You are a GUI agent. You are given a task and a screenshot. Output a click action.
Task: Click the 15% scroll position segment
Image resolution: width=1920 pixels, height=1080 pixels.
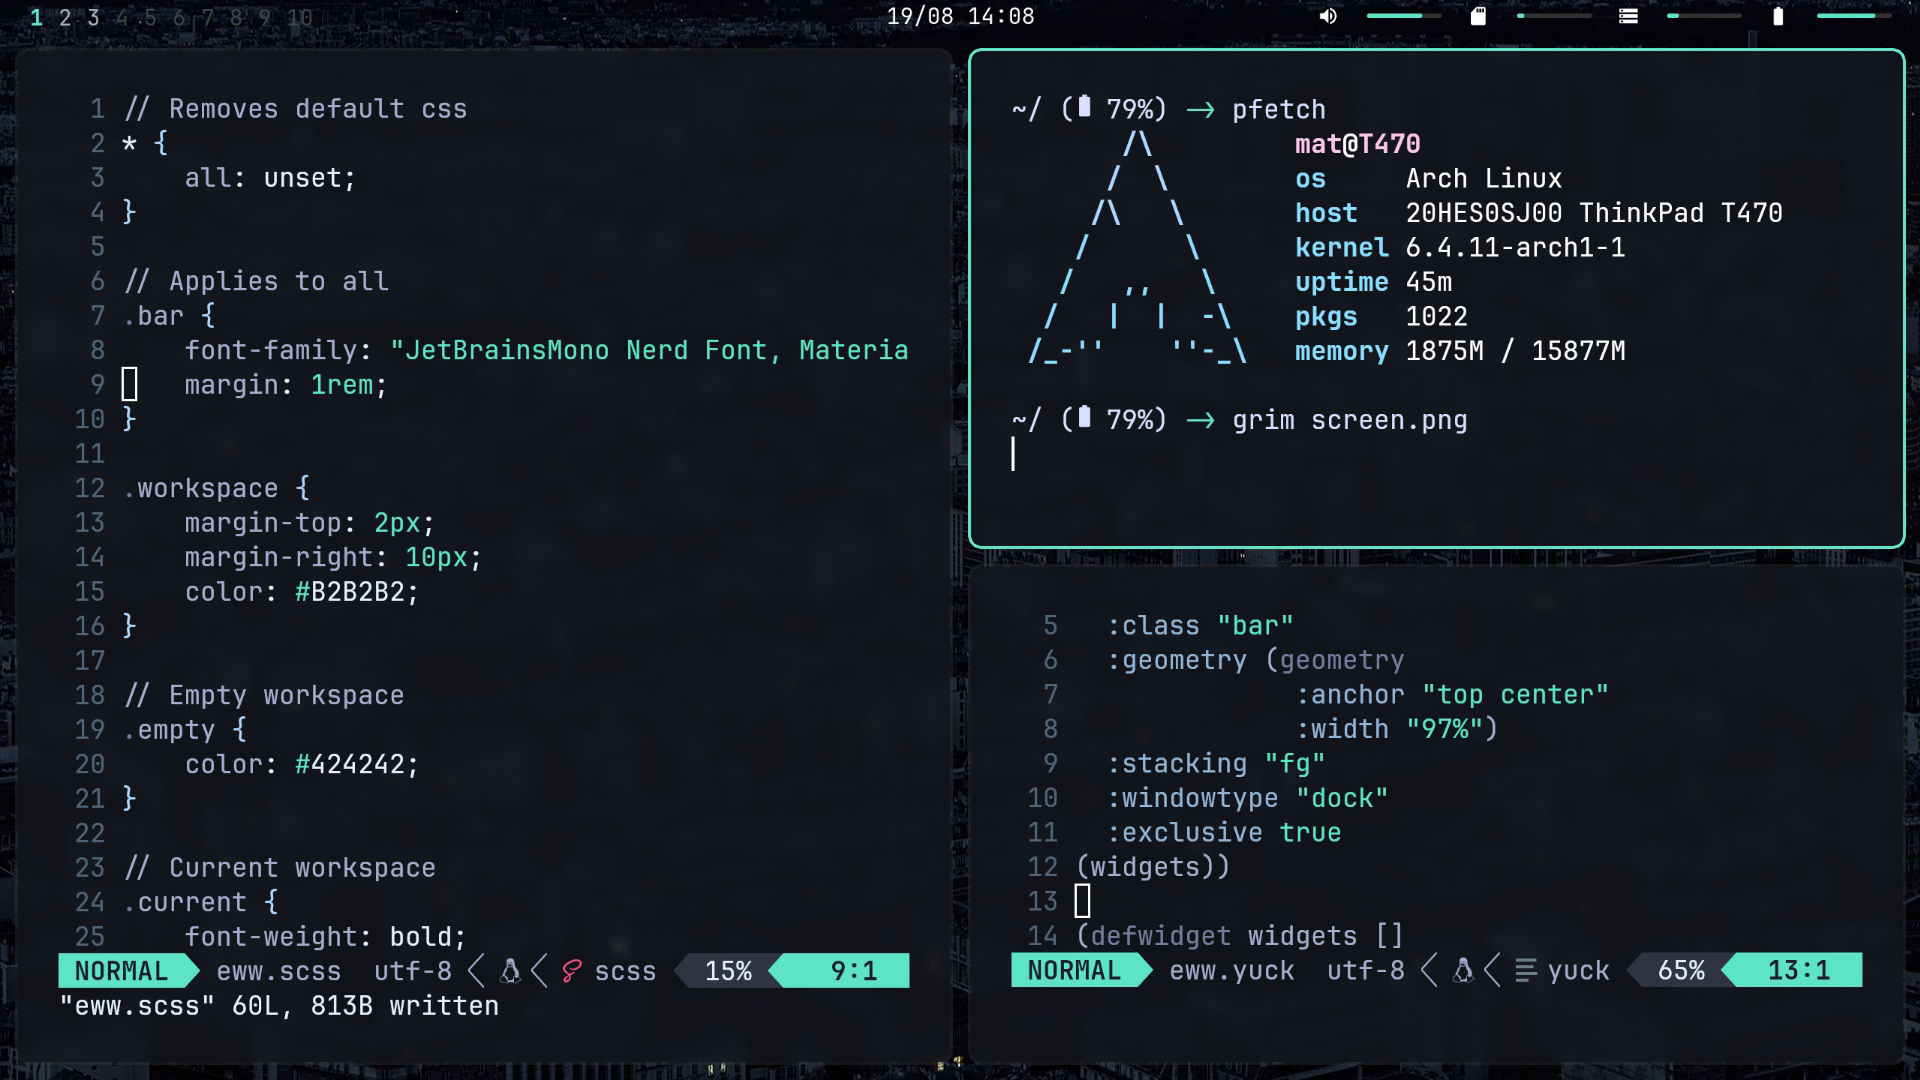click(x=728, y=971)
